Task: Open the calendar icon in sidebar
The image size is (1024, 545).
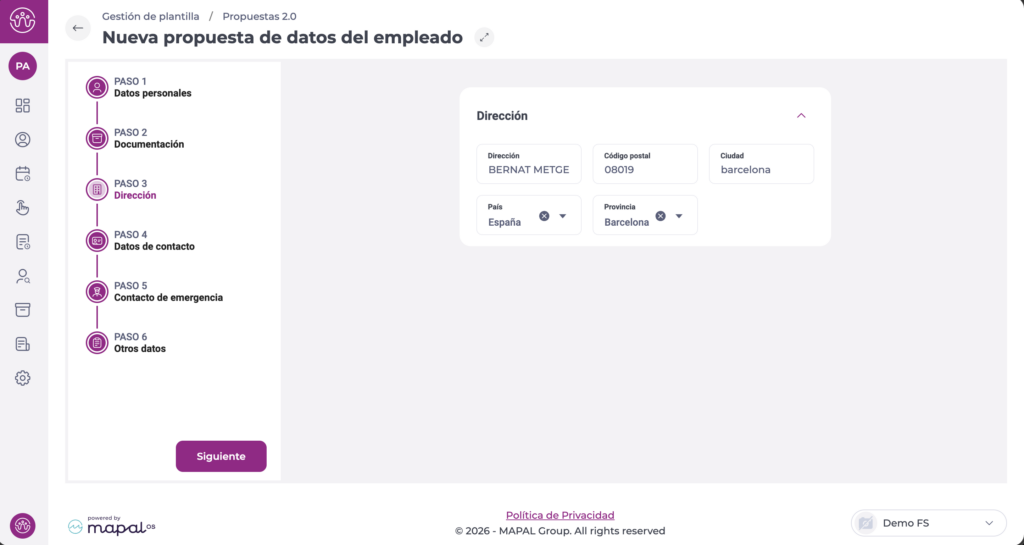Action: pos(23,174)
